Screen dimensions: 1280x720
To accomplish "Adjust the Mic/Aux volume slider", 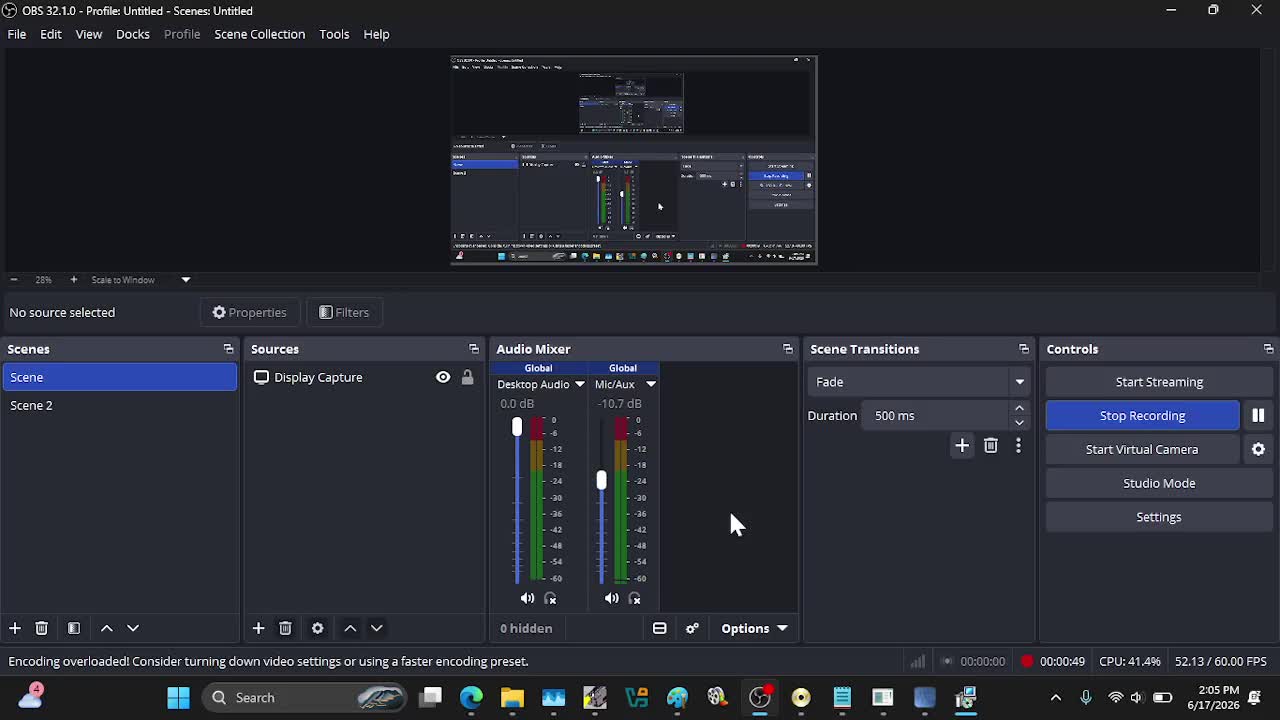I will 601,480.
